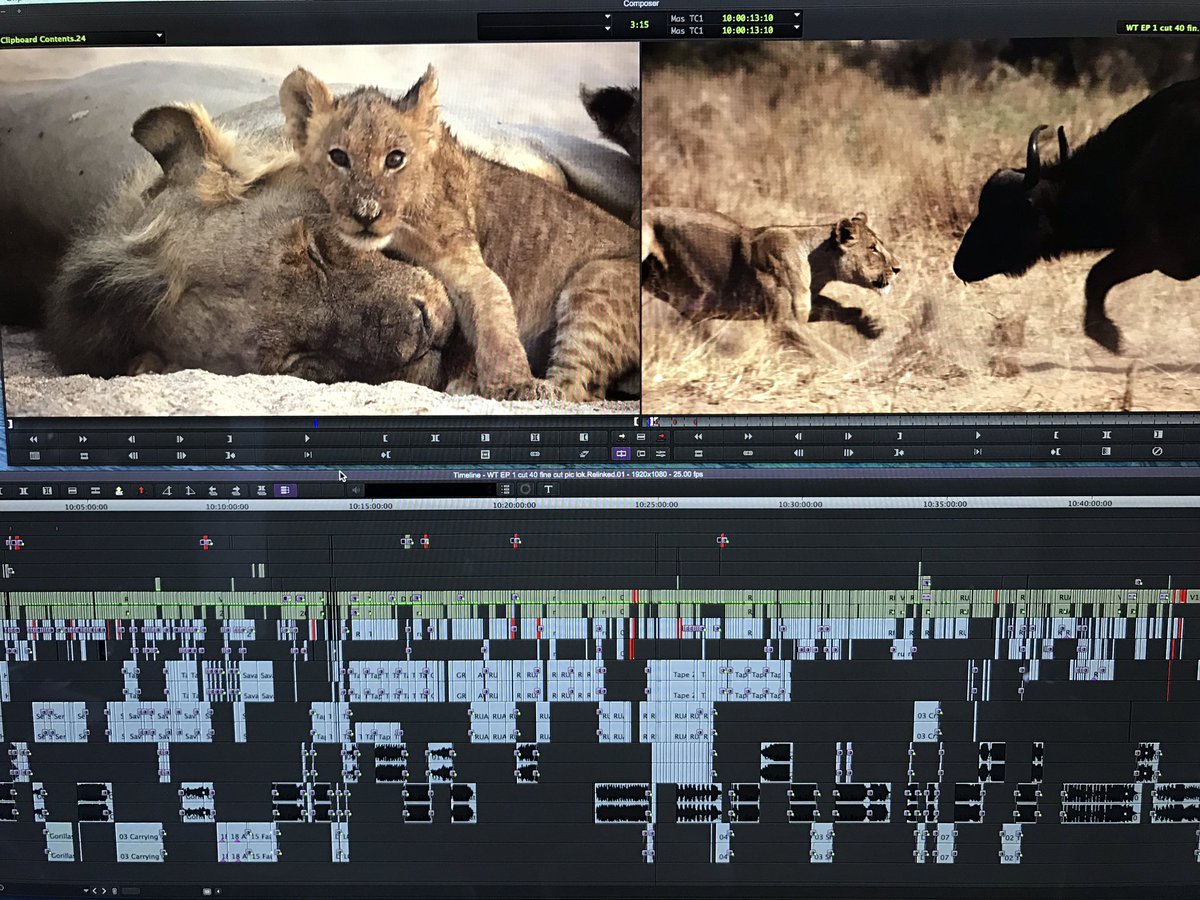Click the 3:15 duration readout
The image size is (1200, 900).
click(639, 24)
